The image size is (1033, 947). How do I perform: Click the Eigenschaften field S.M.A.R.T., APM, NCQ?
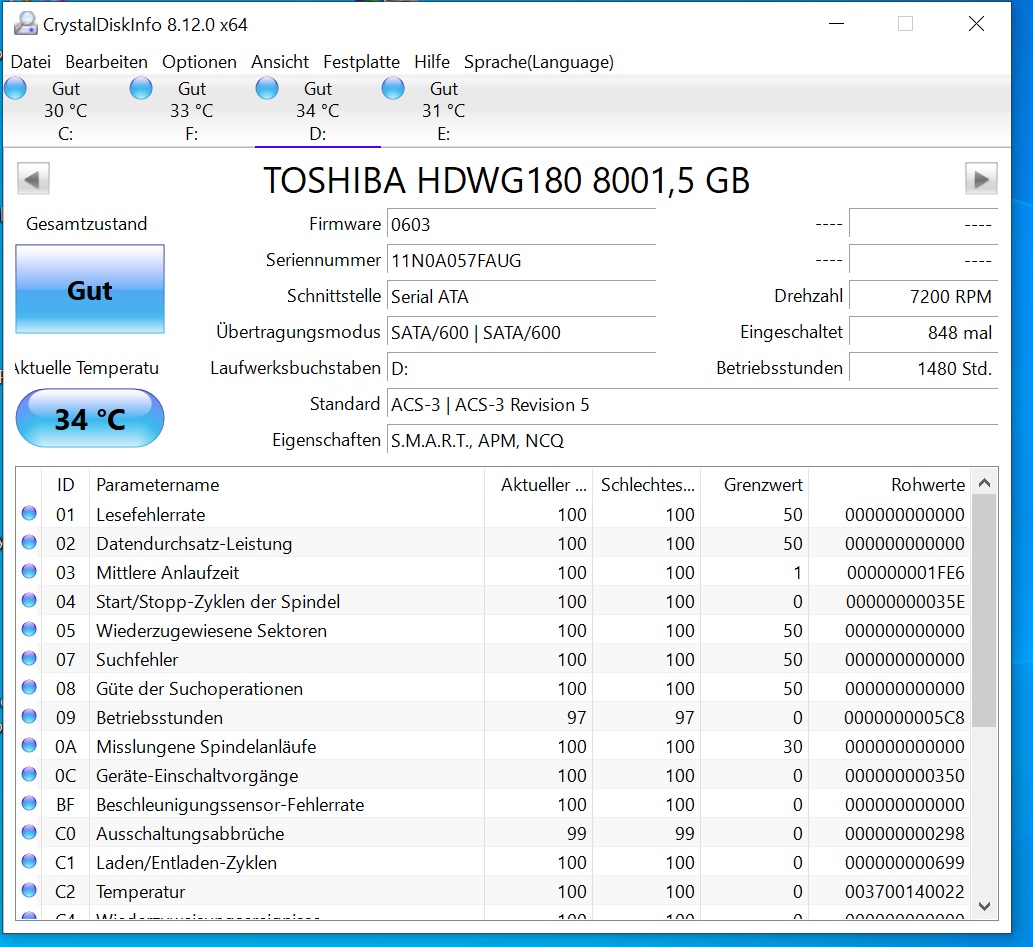point(692,440)
